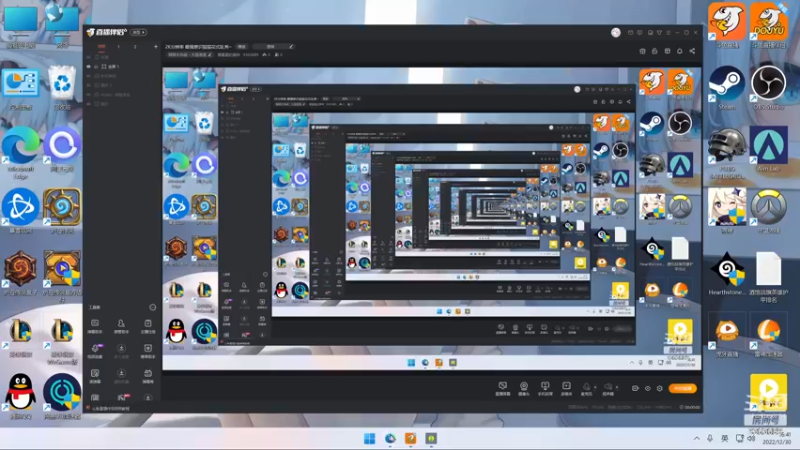Toggle visibility eye of the 全屏 1 source

tap(88, 66)
